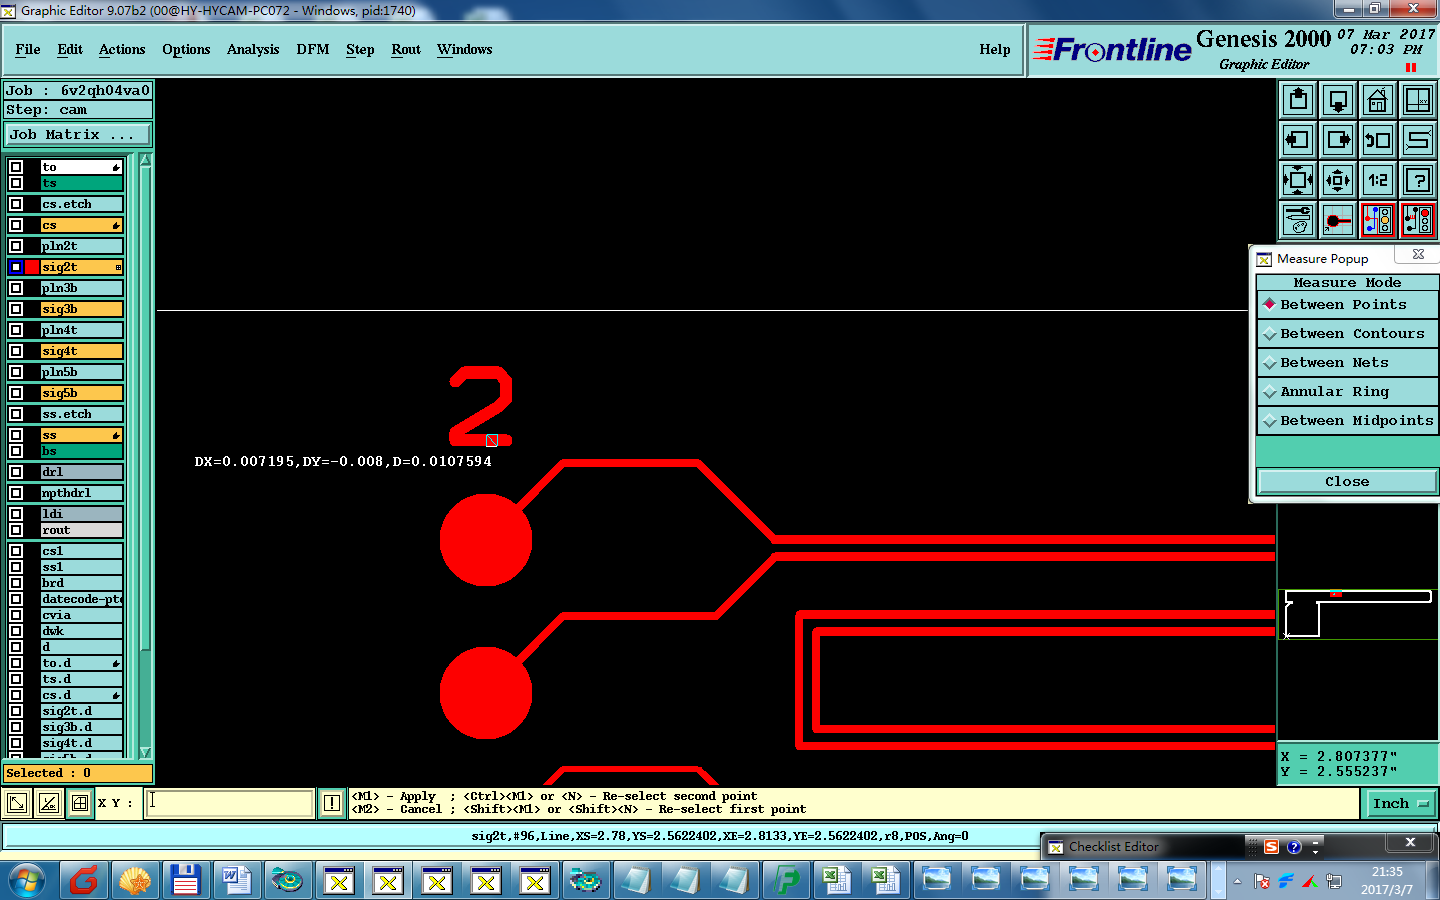This screenshot has height=900, width=1440.
Task: Select the S-shaped serpentine path icon
Action: point(1418,140)
